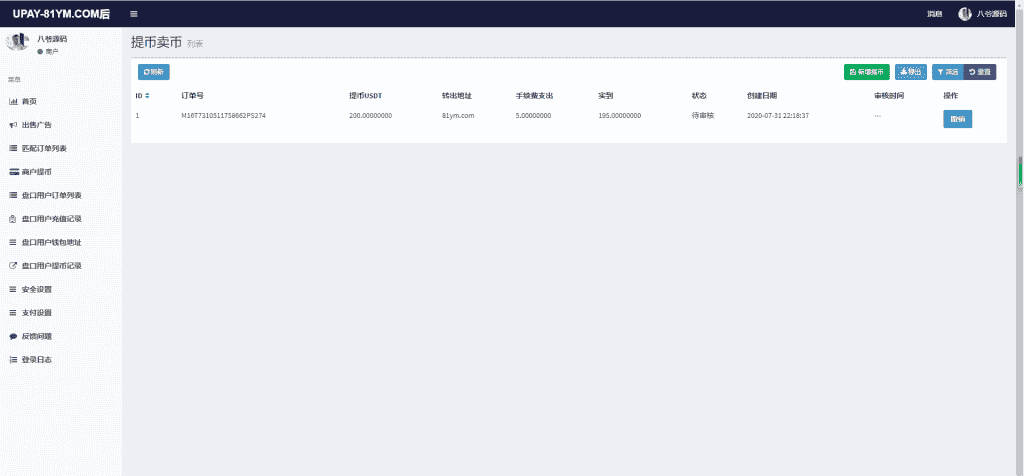The height and width of the screenshot is (476, 1024).
Task: Click the 重置 reset button
Action: point(980,72)
